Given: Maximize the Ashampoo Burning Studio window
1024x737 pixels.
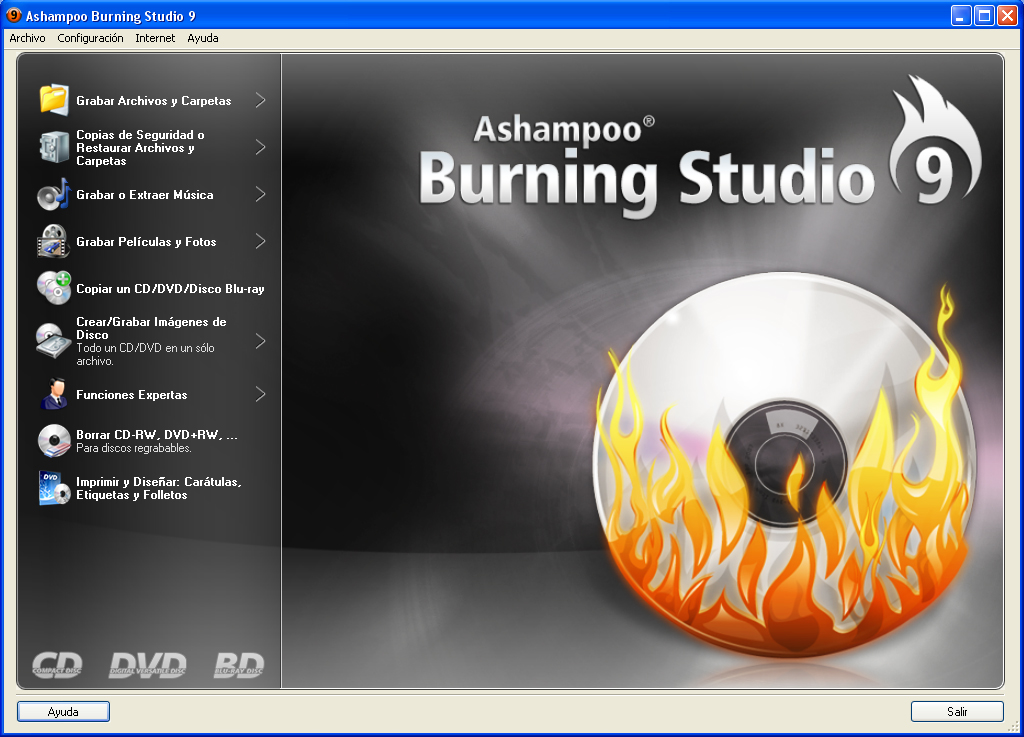Looking at the screenshot, I should 984,16.
